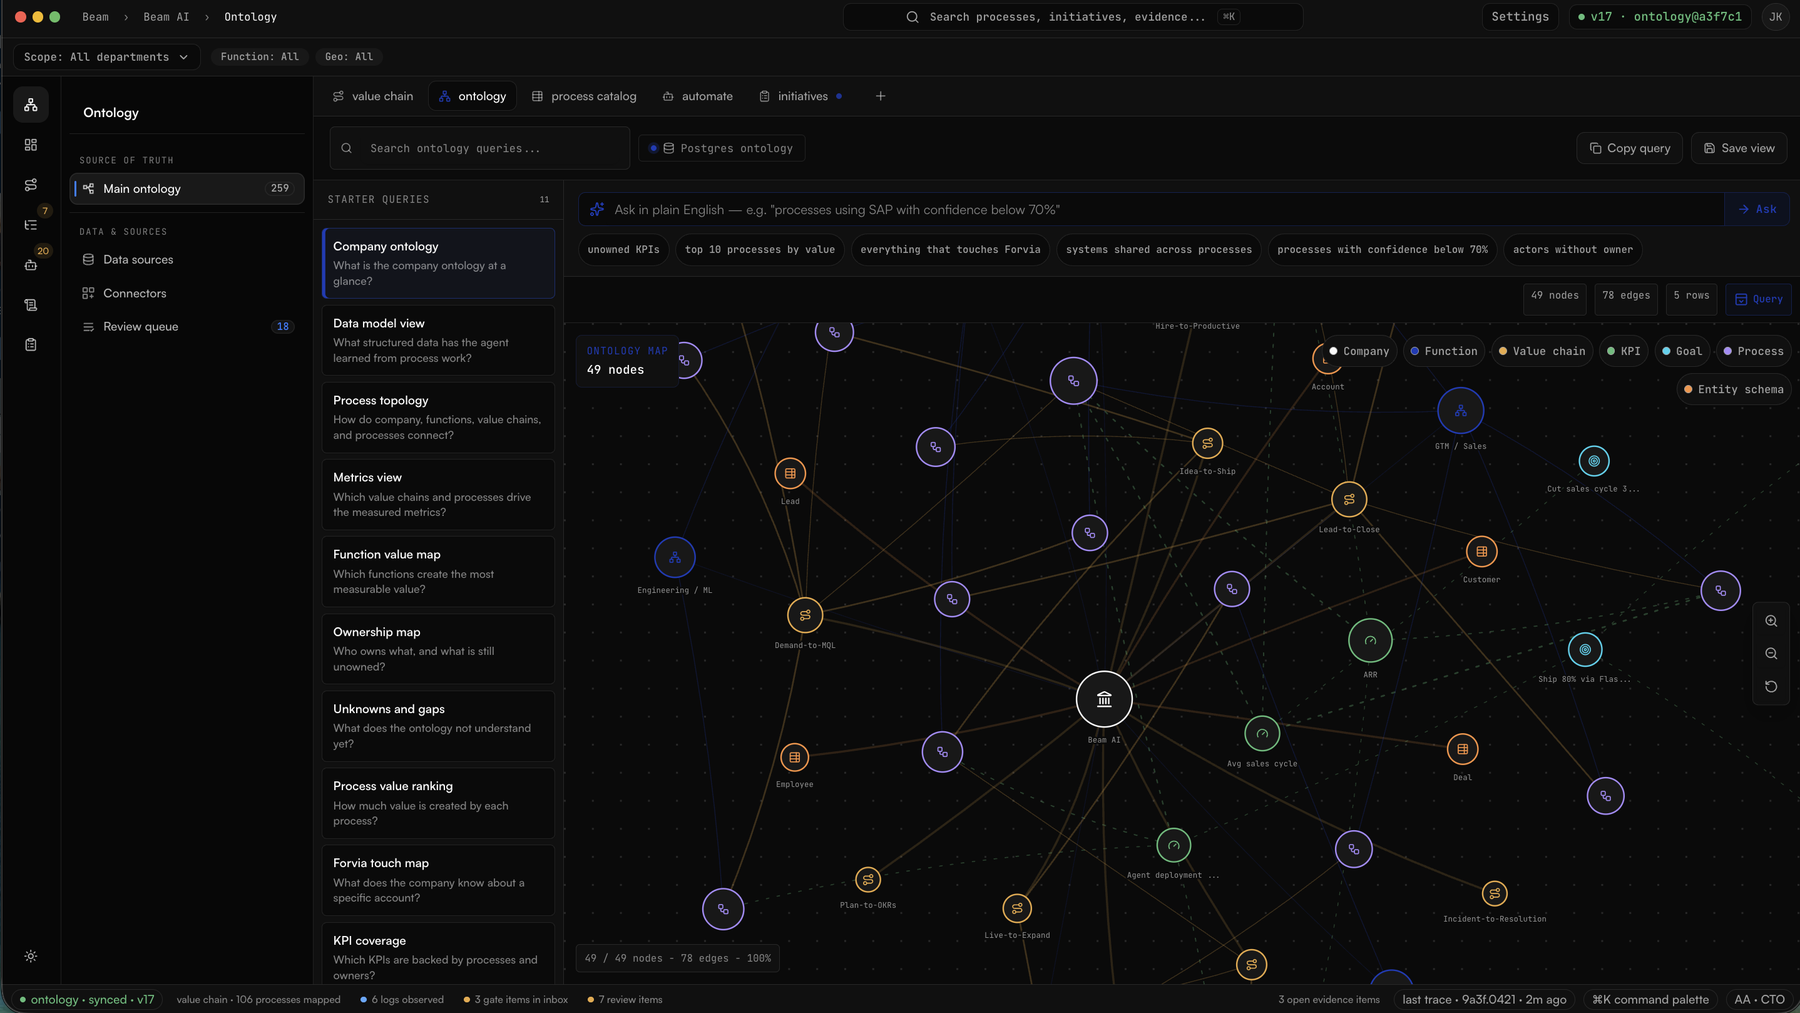Click the Ask button
Viewport: 1800px width, 1013px height.
click(1757, 209)
